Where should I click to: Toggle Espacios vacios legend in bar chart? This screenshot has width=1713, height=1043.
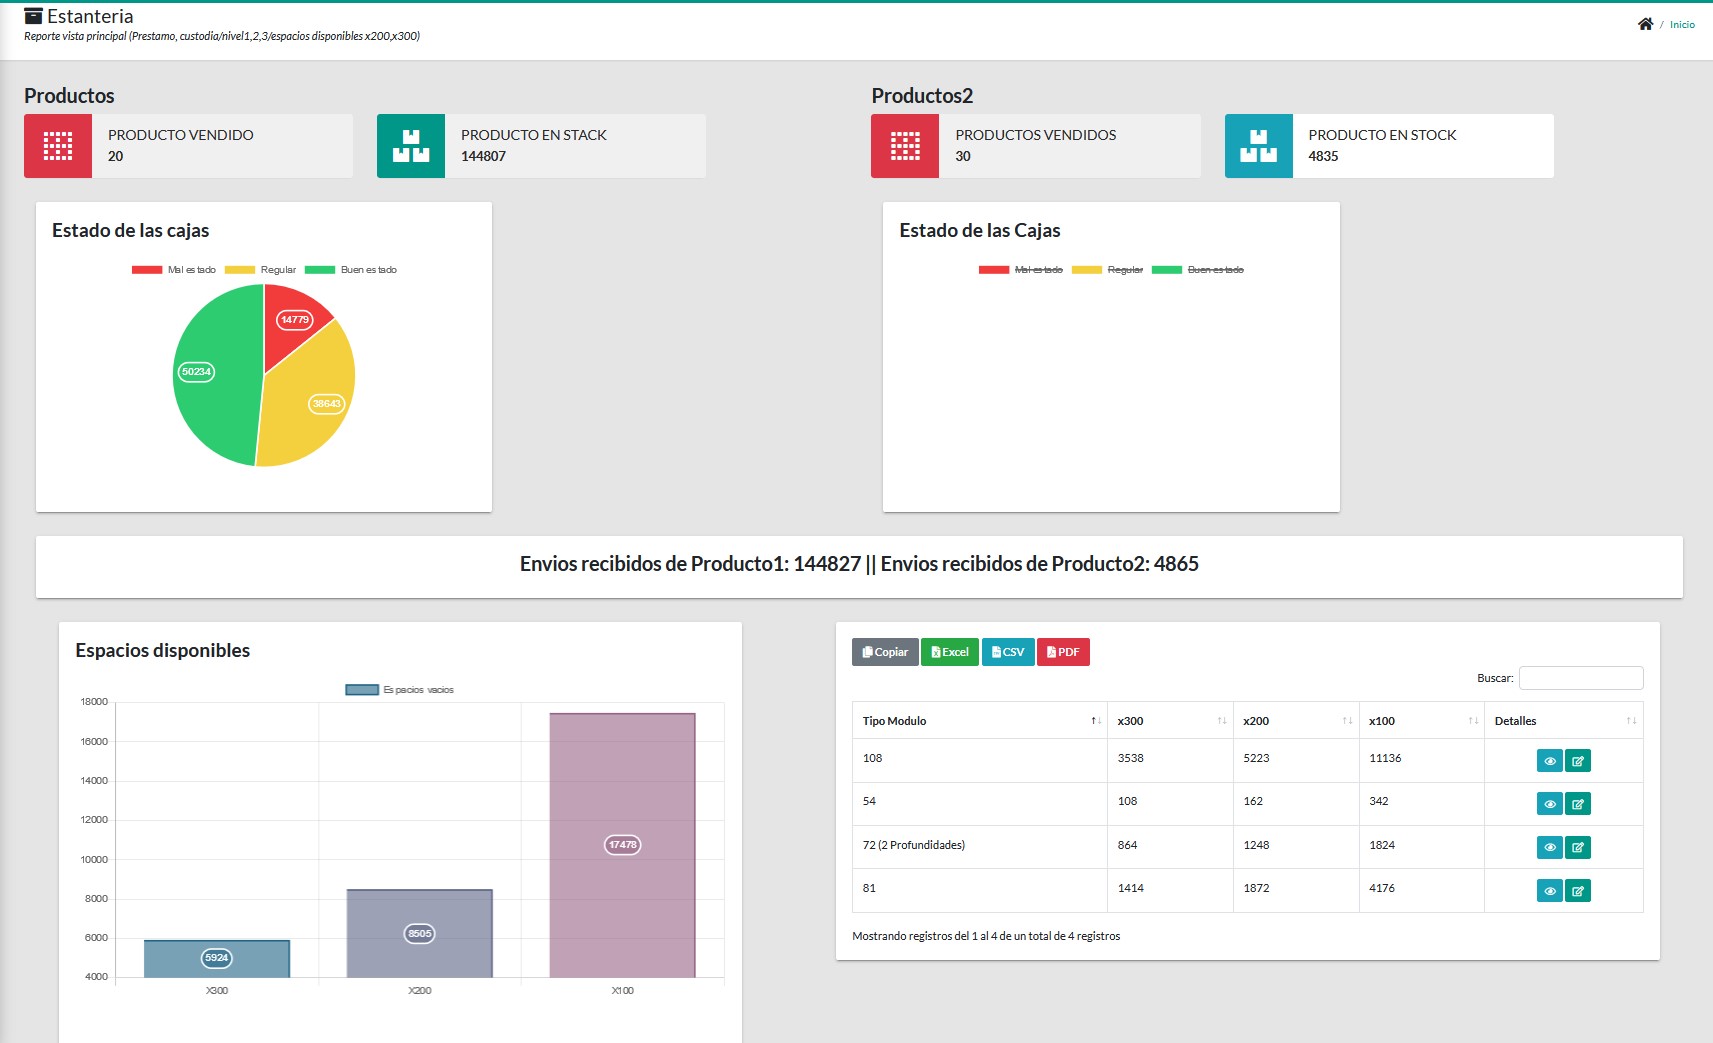coord(400,690)
